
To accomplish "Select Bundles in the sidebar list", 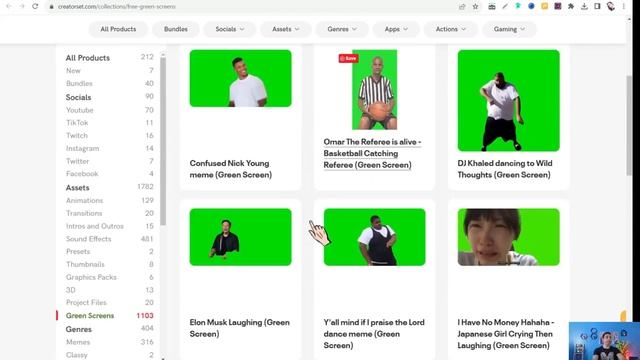I will [x=79, y=83].
